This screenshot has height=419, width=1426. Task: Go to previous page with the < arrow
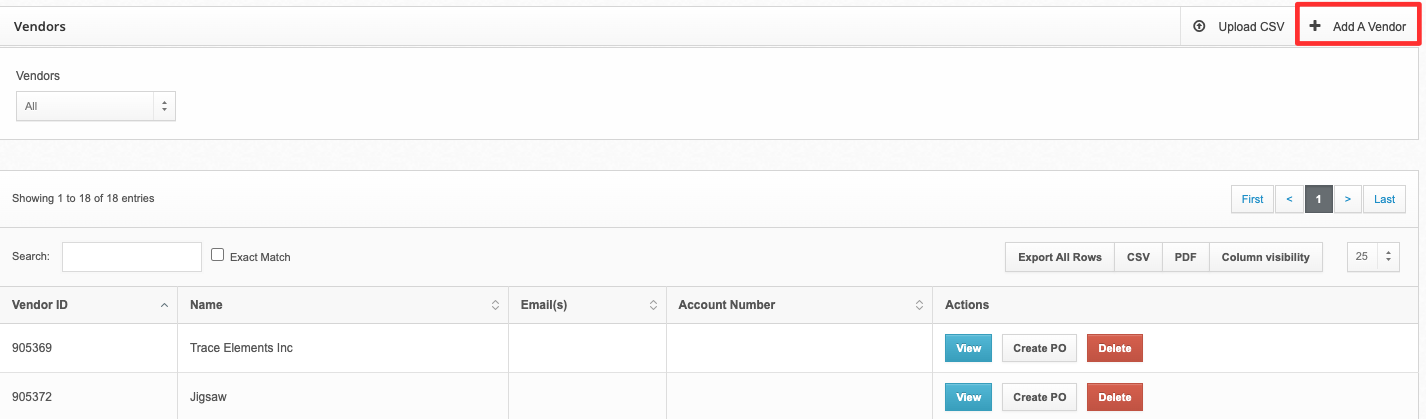point(1289,199)
